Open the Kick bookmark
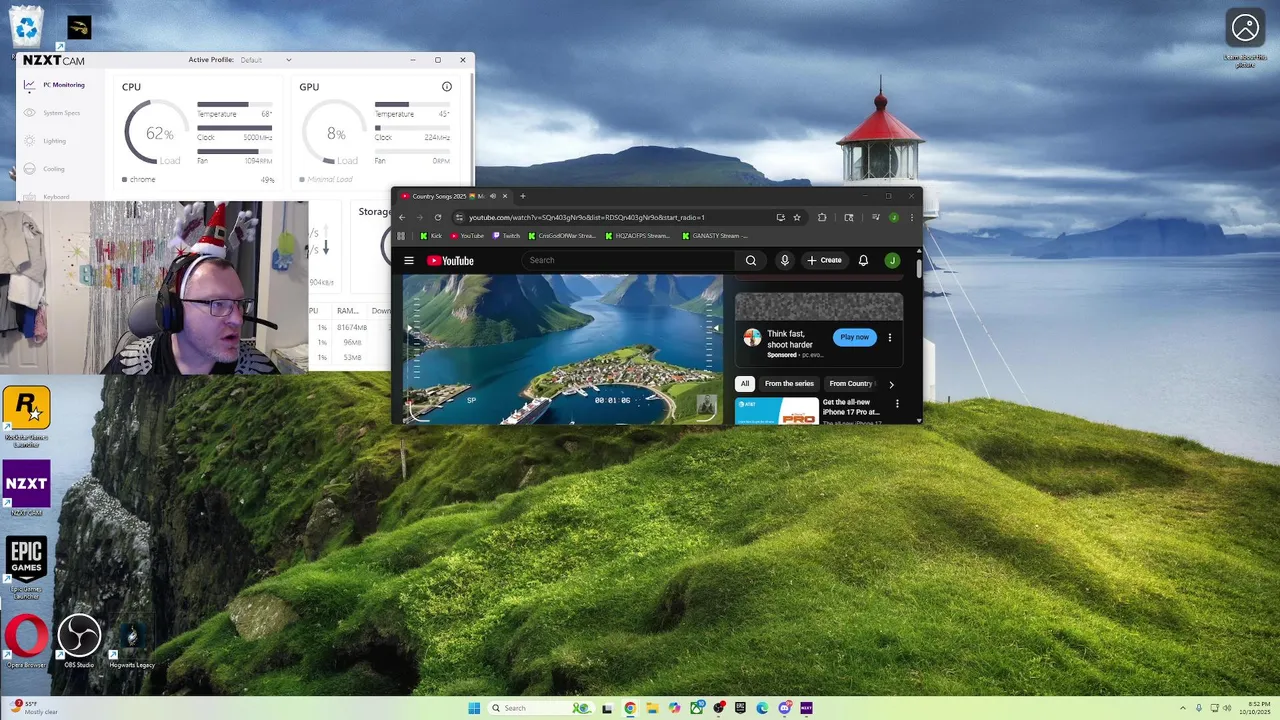Viewport: 1280px width, 720px height. (x=431, y=236)
